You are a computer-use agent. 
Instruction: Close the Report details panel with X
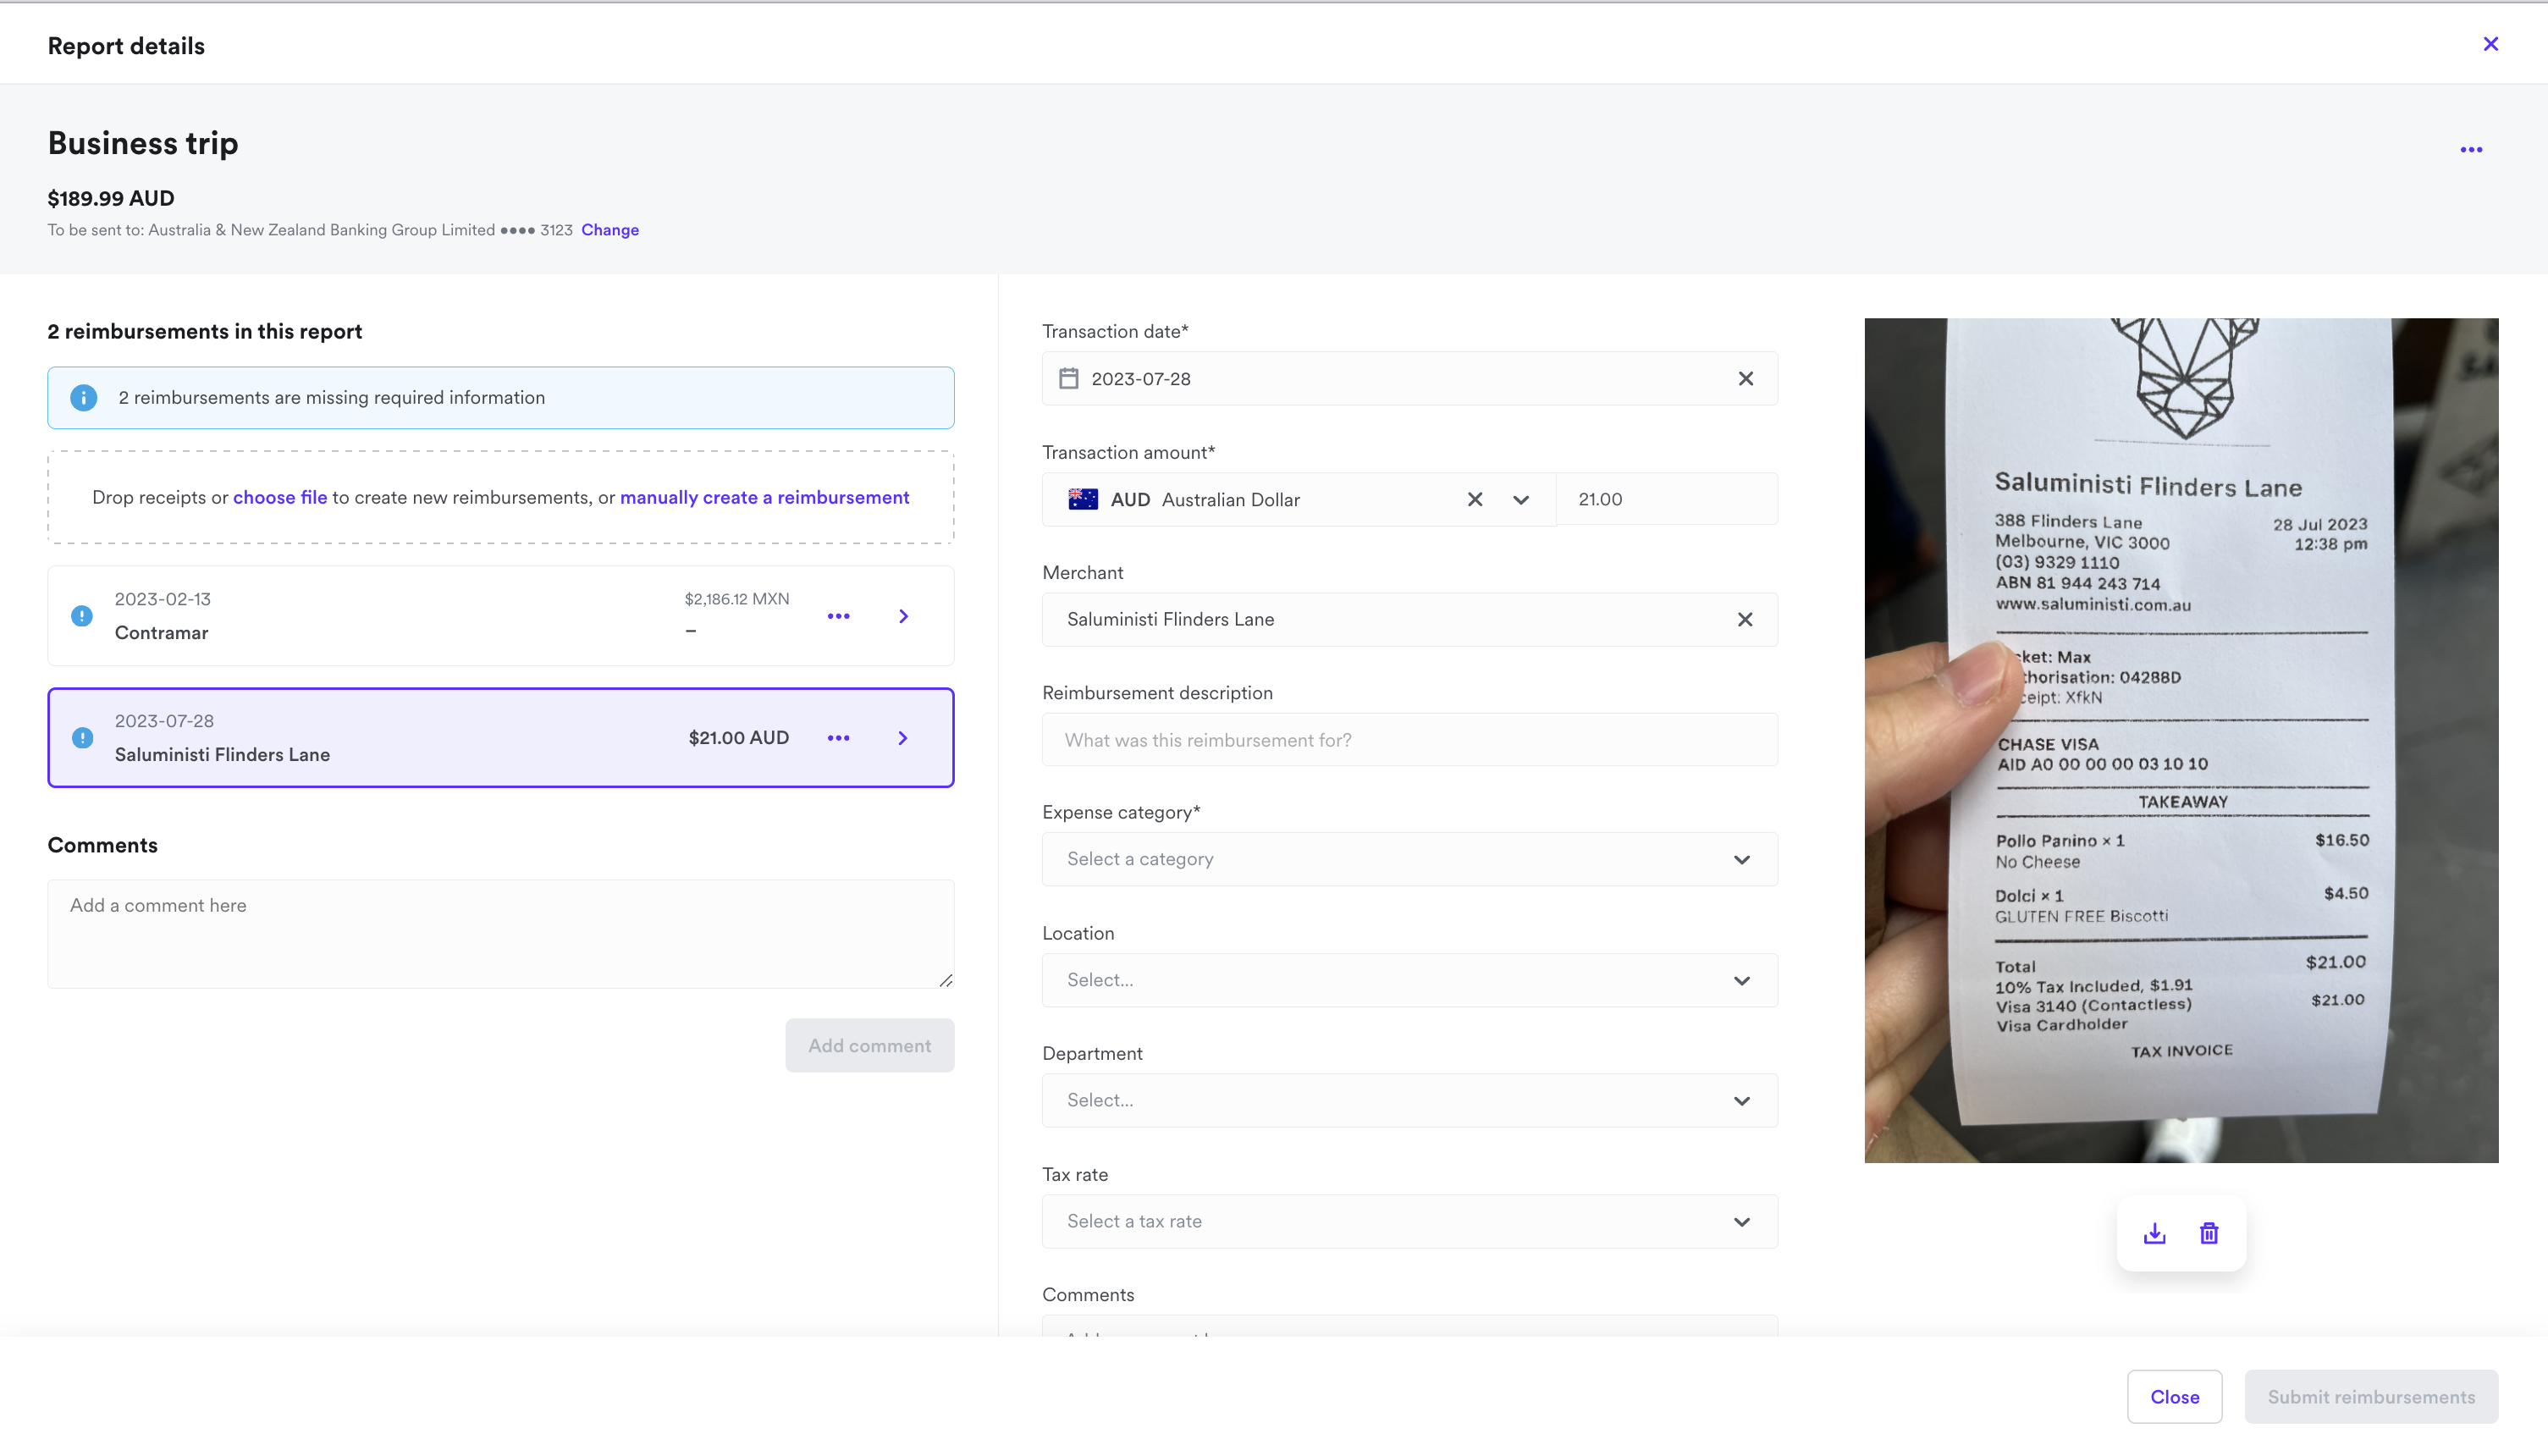(2490, 44)
